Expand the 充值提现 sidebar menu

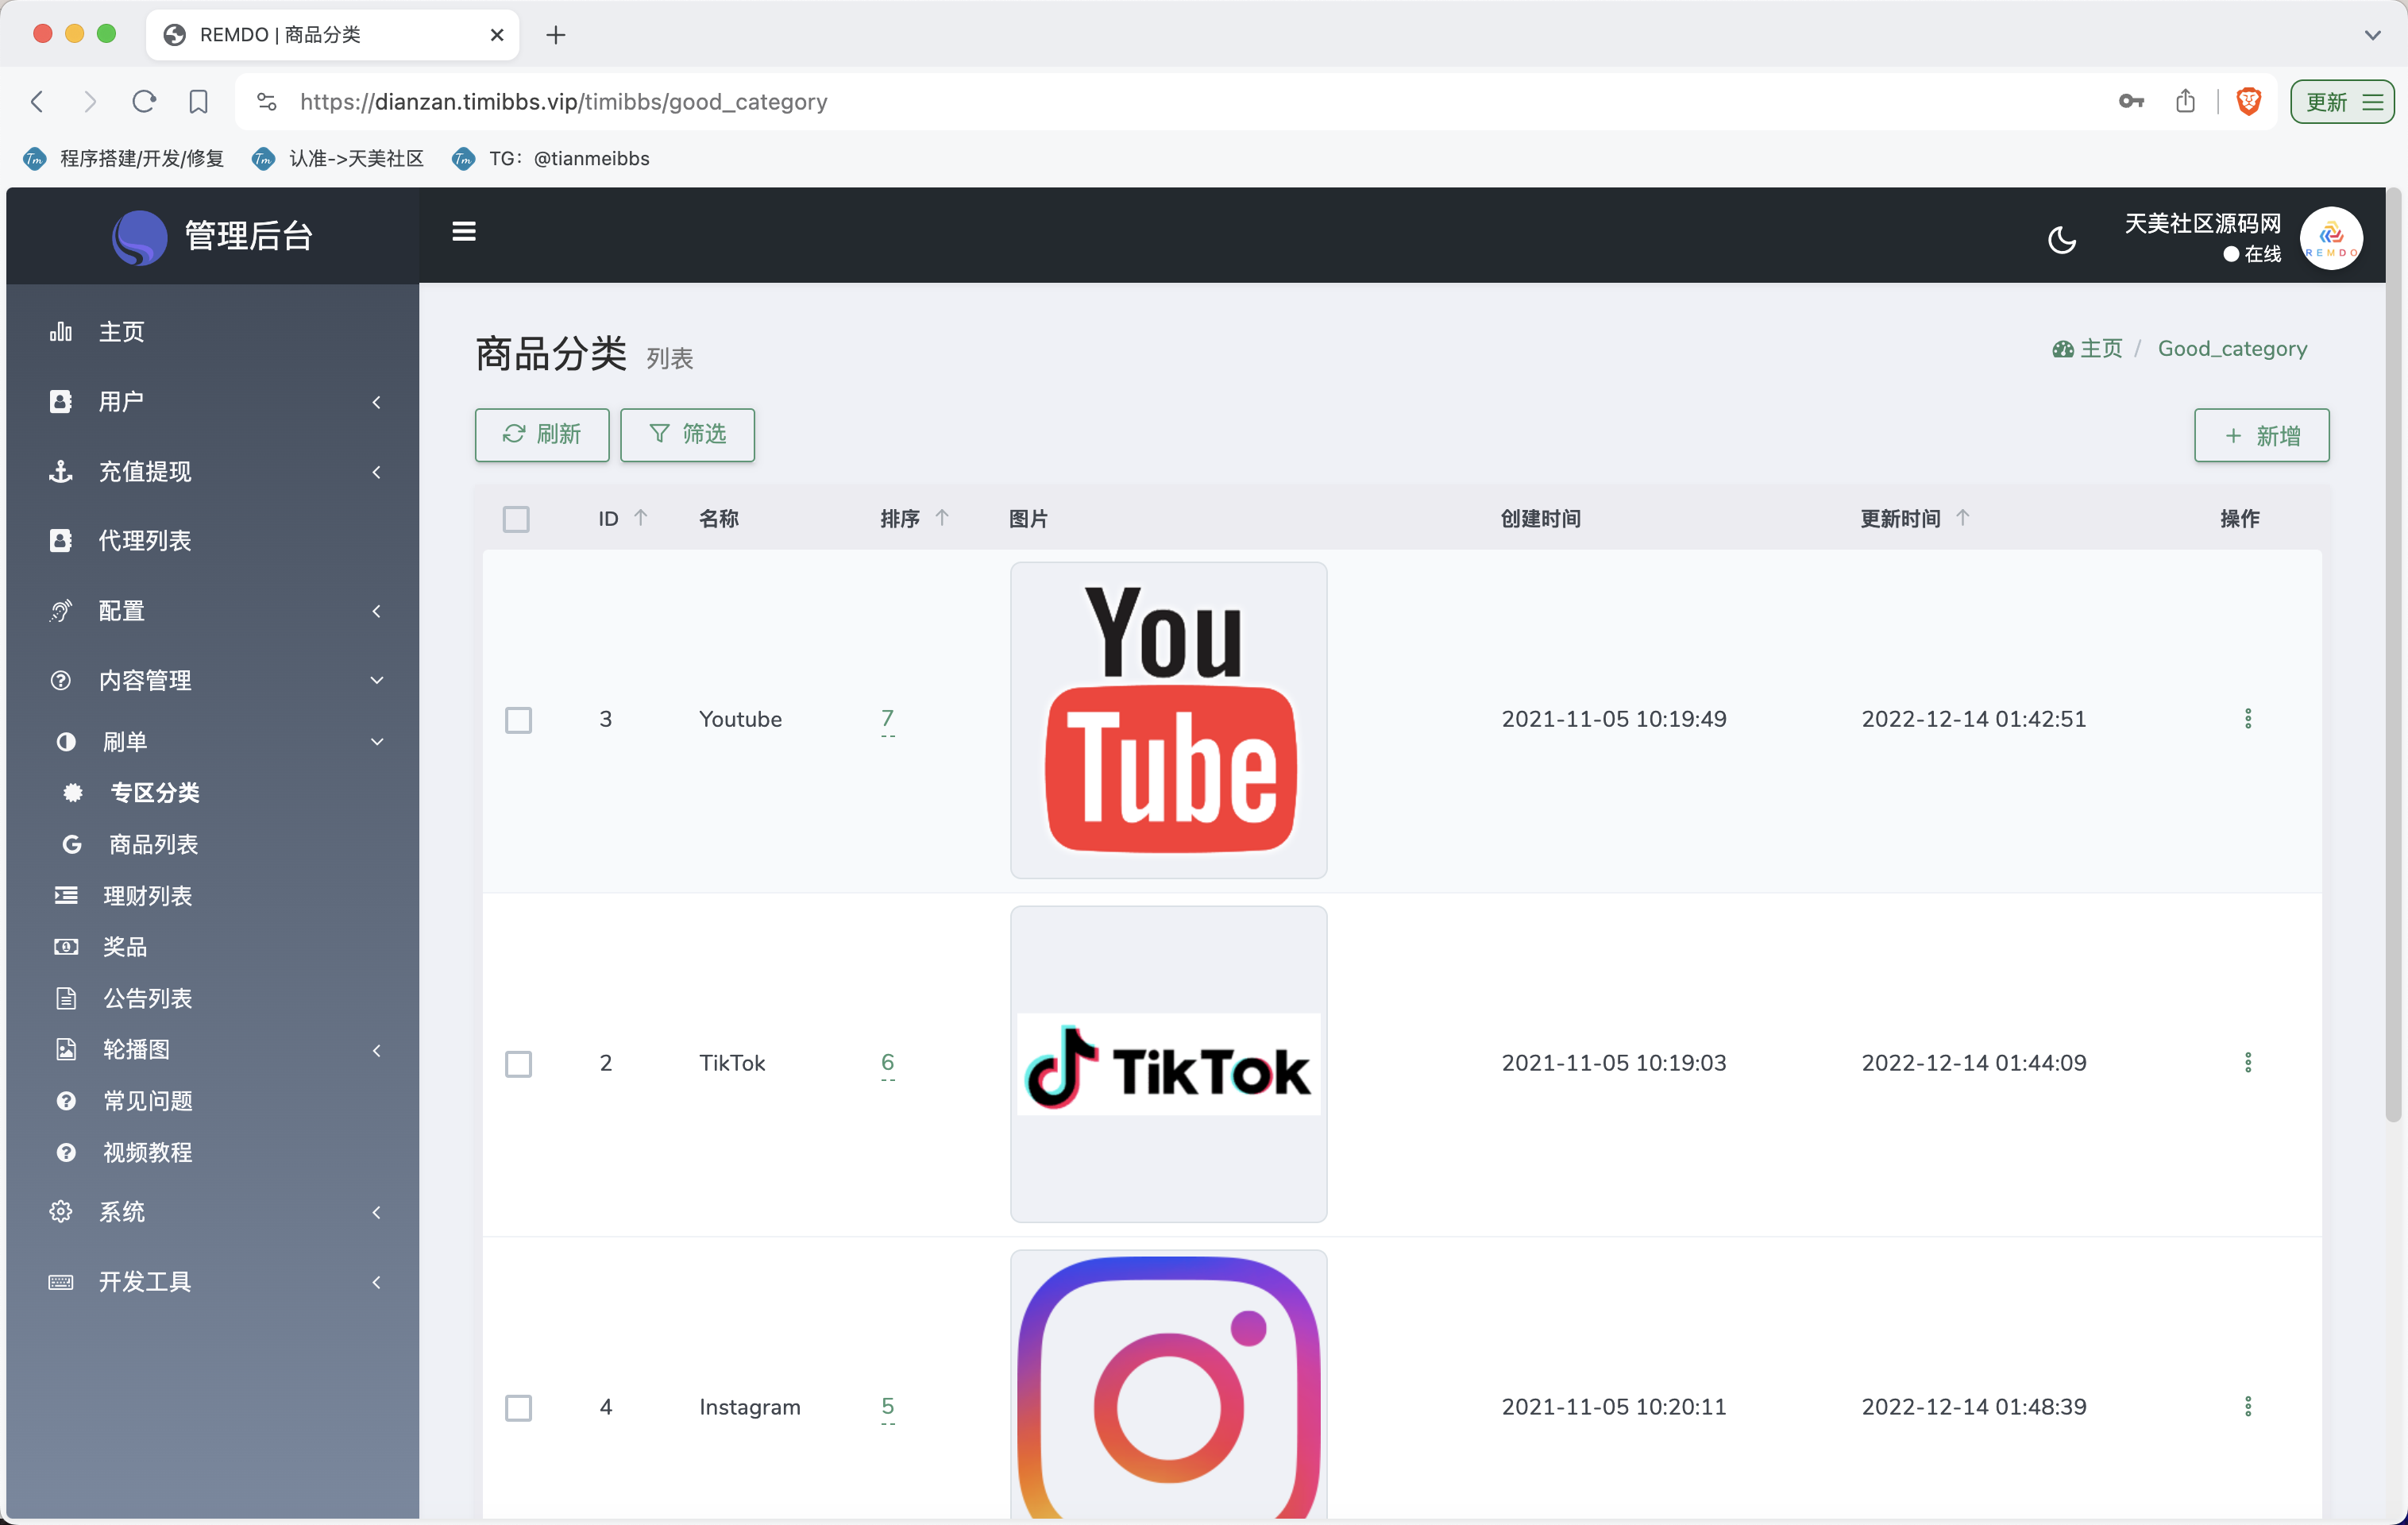pos(212,471)
